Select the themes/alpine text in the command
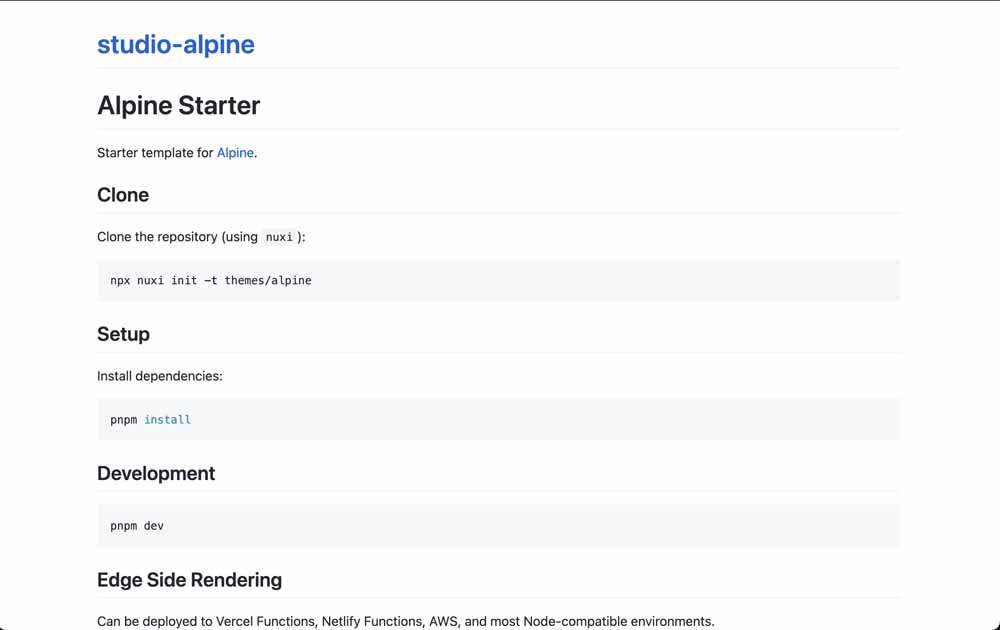1000x630 pixels. point(268,280)
